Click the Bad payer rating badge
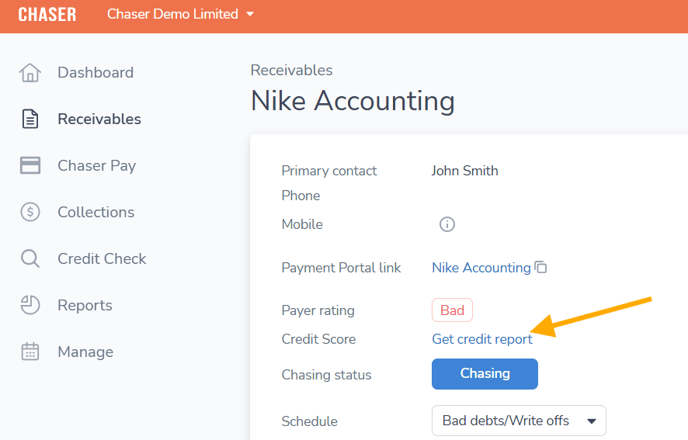Image resolution: width=688 pixels, height=440 pixels. pyautogui.click(x=452, y=310)
